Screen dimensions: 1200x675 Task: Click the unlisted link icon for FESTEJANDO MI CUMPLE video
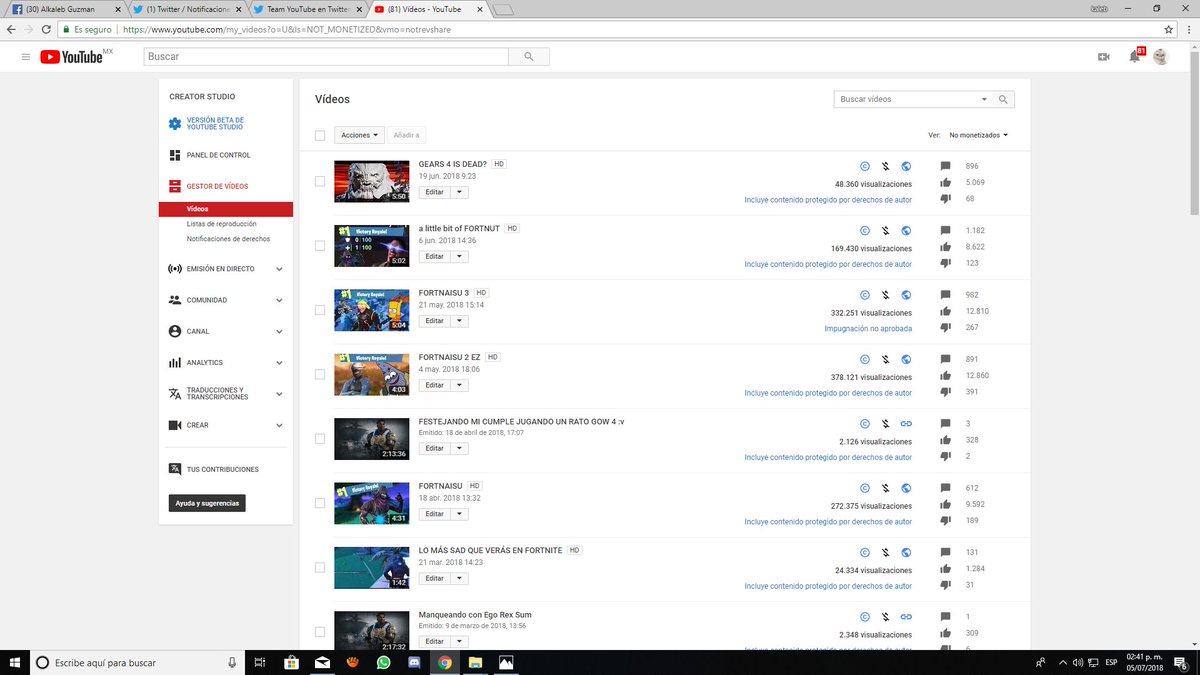point(906,424)
